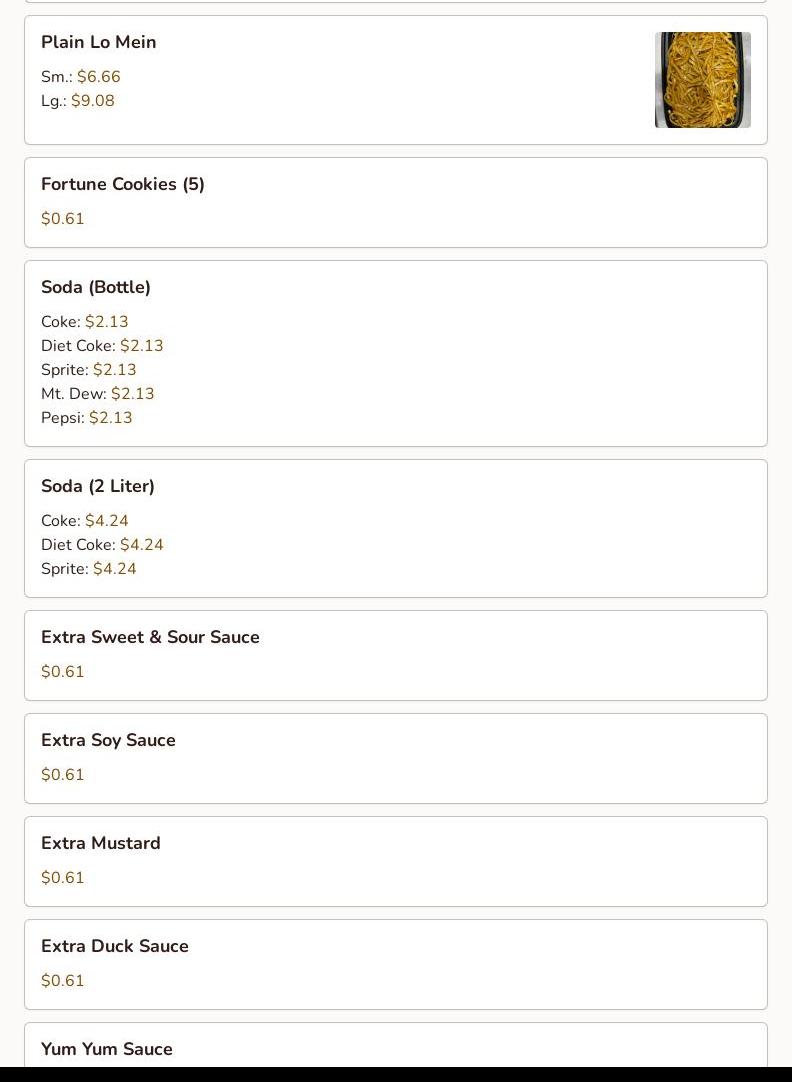
Task: Pick the 2 Liter Coke $4.24 option
Action: [x=85, y=520]
